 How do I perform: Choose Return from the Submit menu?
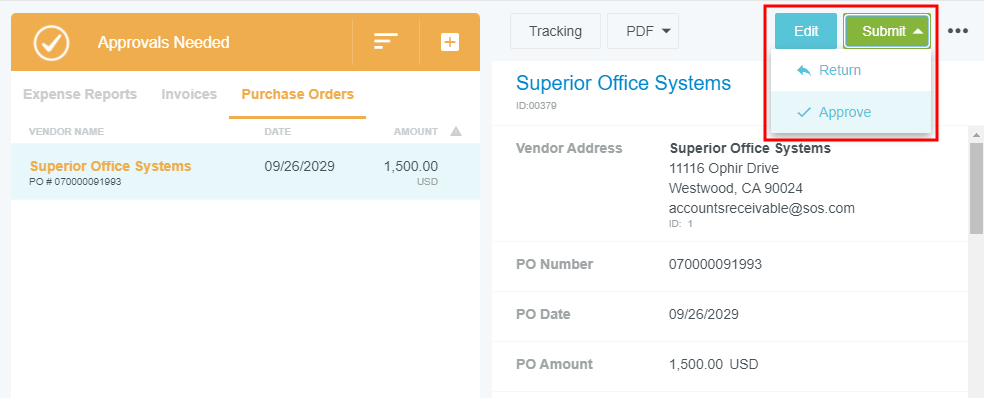click(850, 70)
